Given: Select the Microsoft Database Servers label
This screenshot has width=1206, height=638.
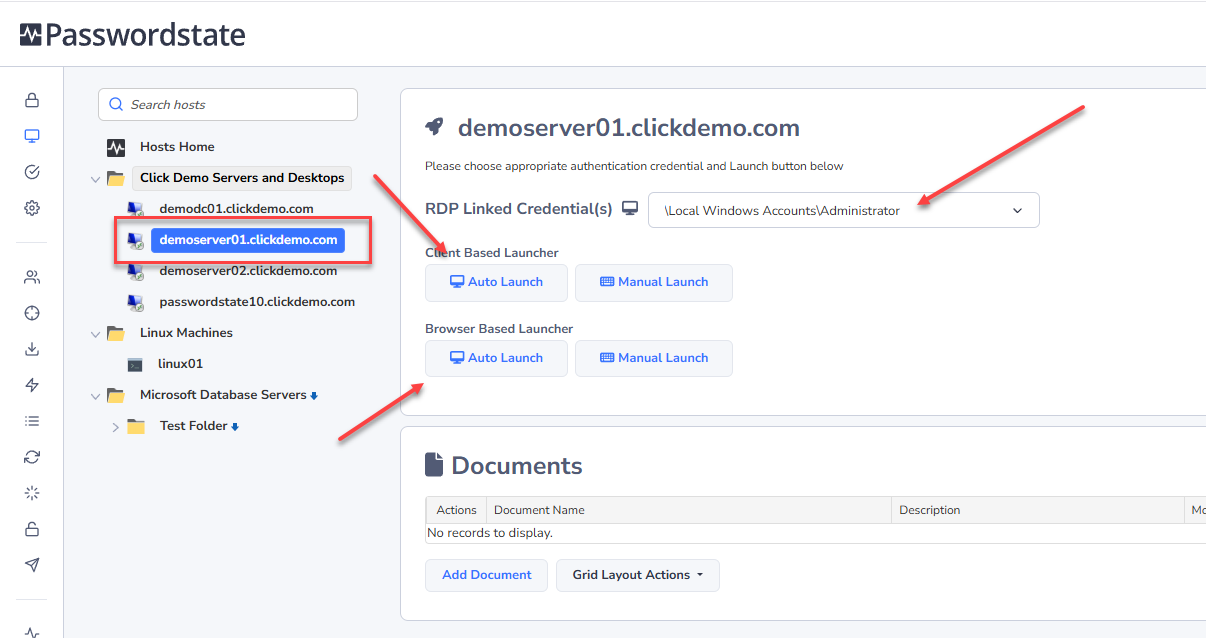Looking at the screenshot, I should click(x=223, y=395).
